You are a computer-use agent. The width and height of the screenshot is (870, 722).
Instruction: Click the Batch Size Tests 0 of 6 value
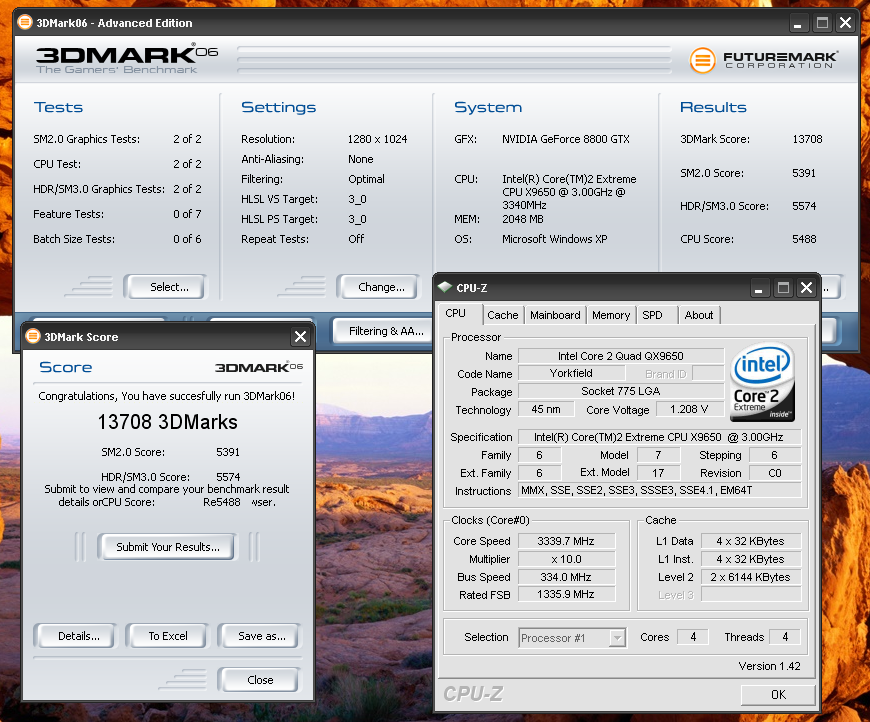click(187, 239)
